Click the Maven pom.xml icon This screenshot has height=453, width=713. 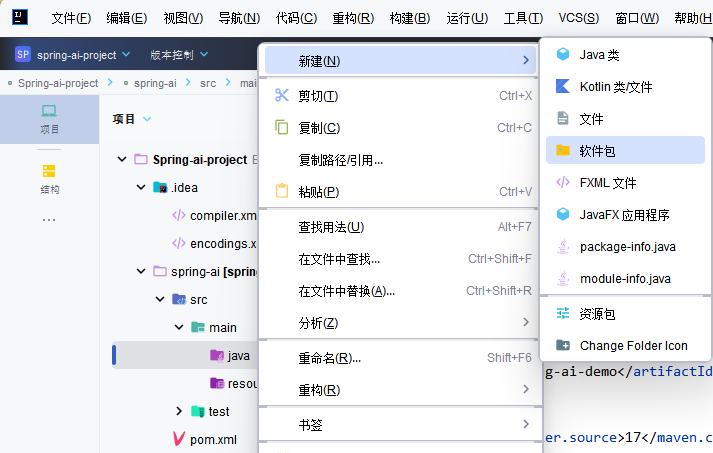(179, 439)
